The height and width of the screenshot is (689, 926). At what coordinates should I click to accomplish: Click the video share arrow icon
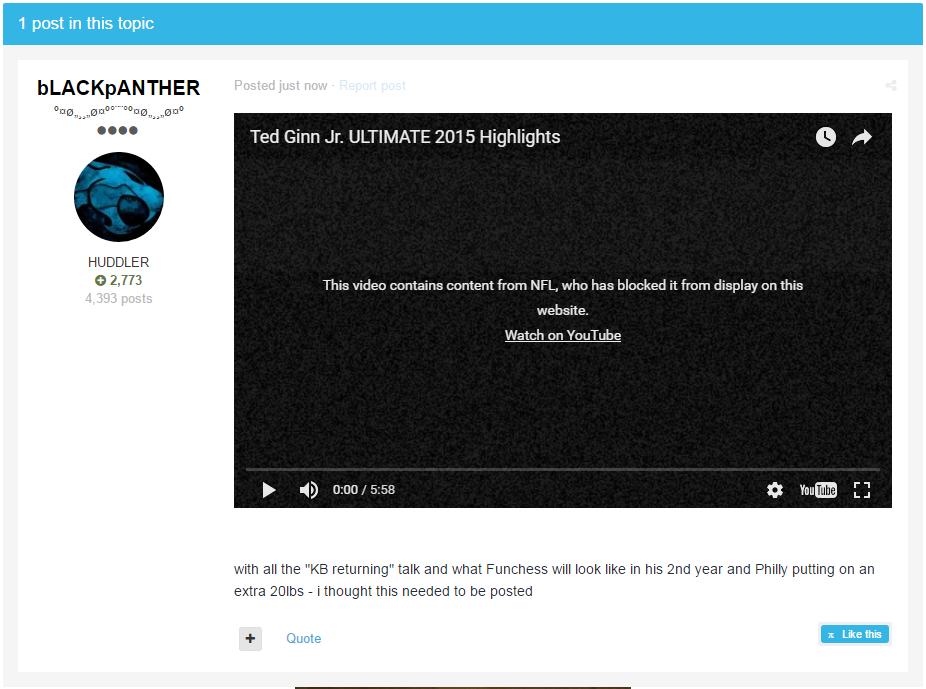[862, 137]
